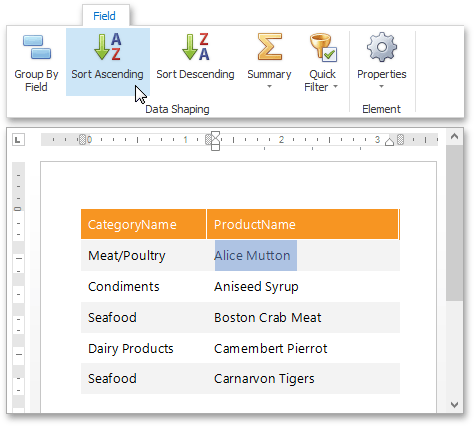Click the Group By Field icon
The height and width of the screenshot is (426, 474).
tap(37, 47)
